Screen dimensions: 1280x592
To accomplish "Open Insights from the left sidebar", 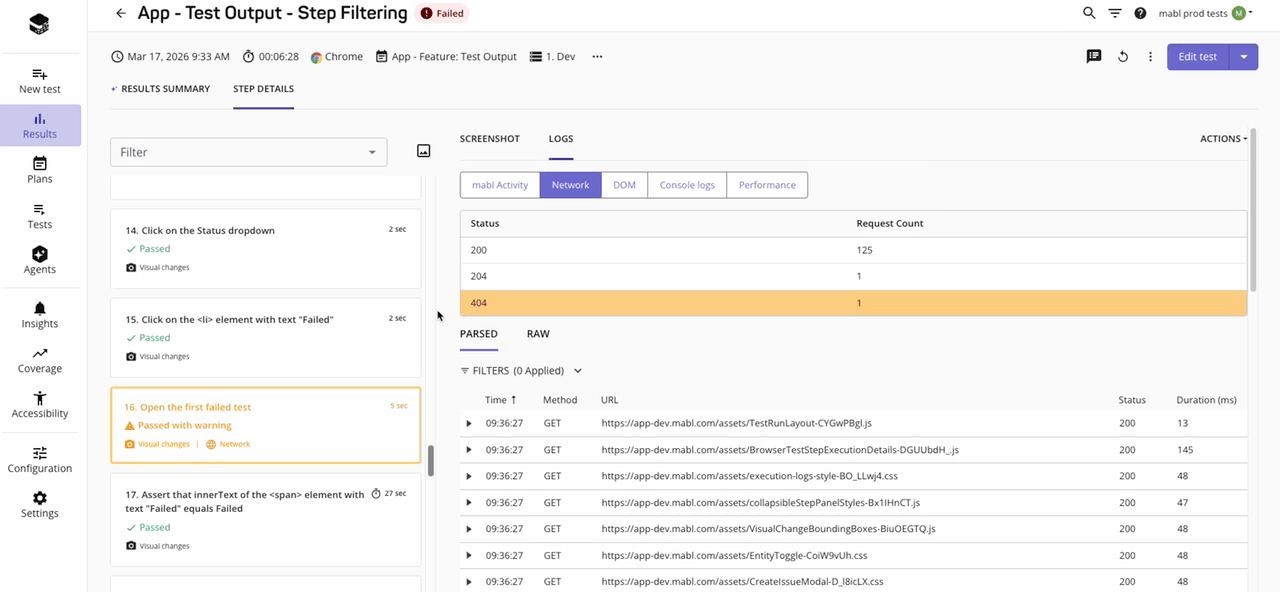I will pyautogui.click(x=40, y=314).
